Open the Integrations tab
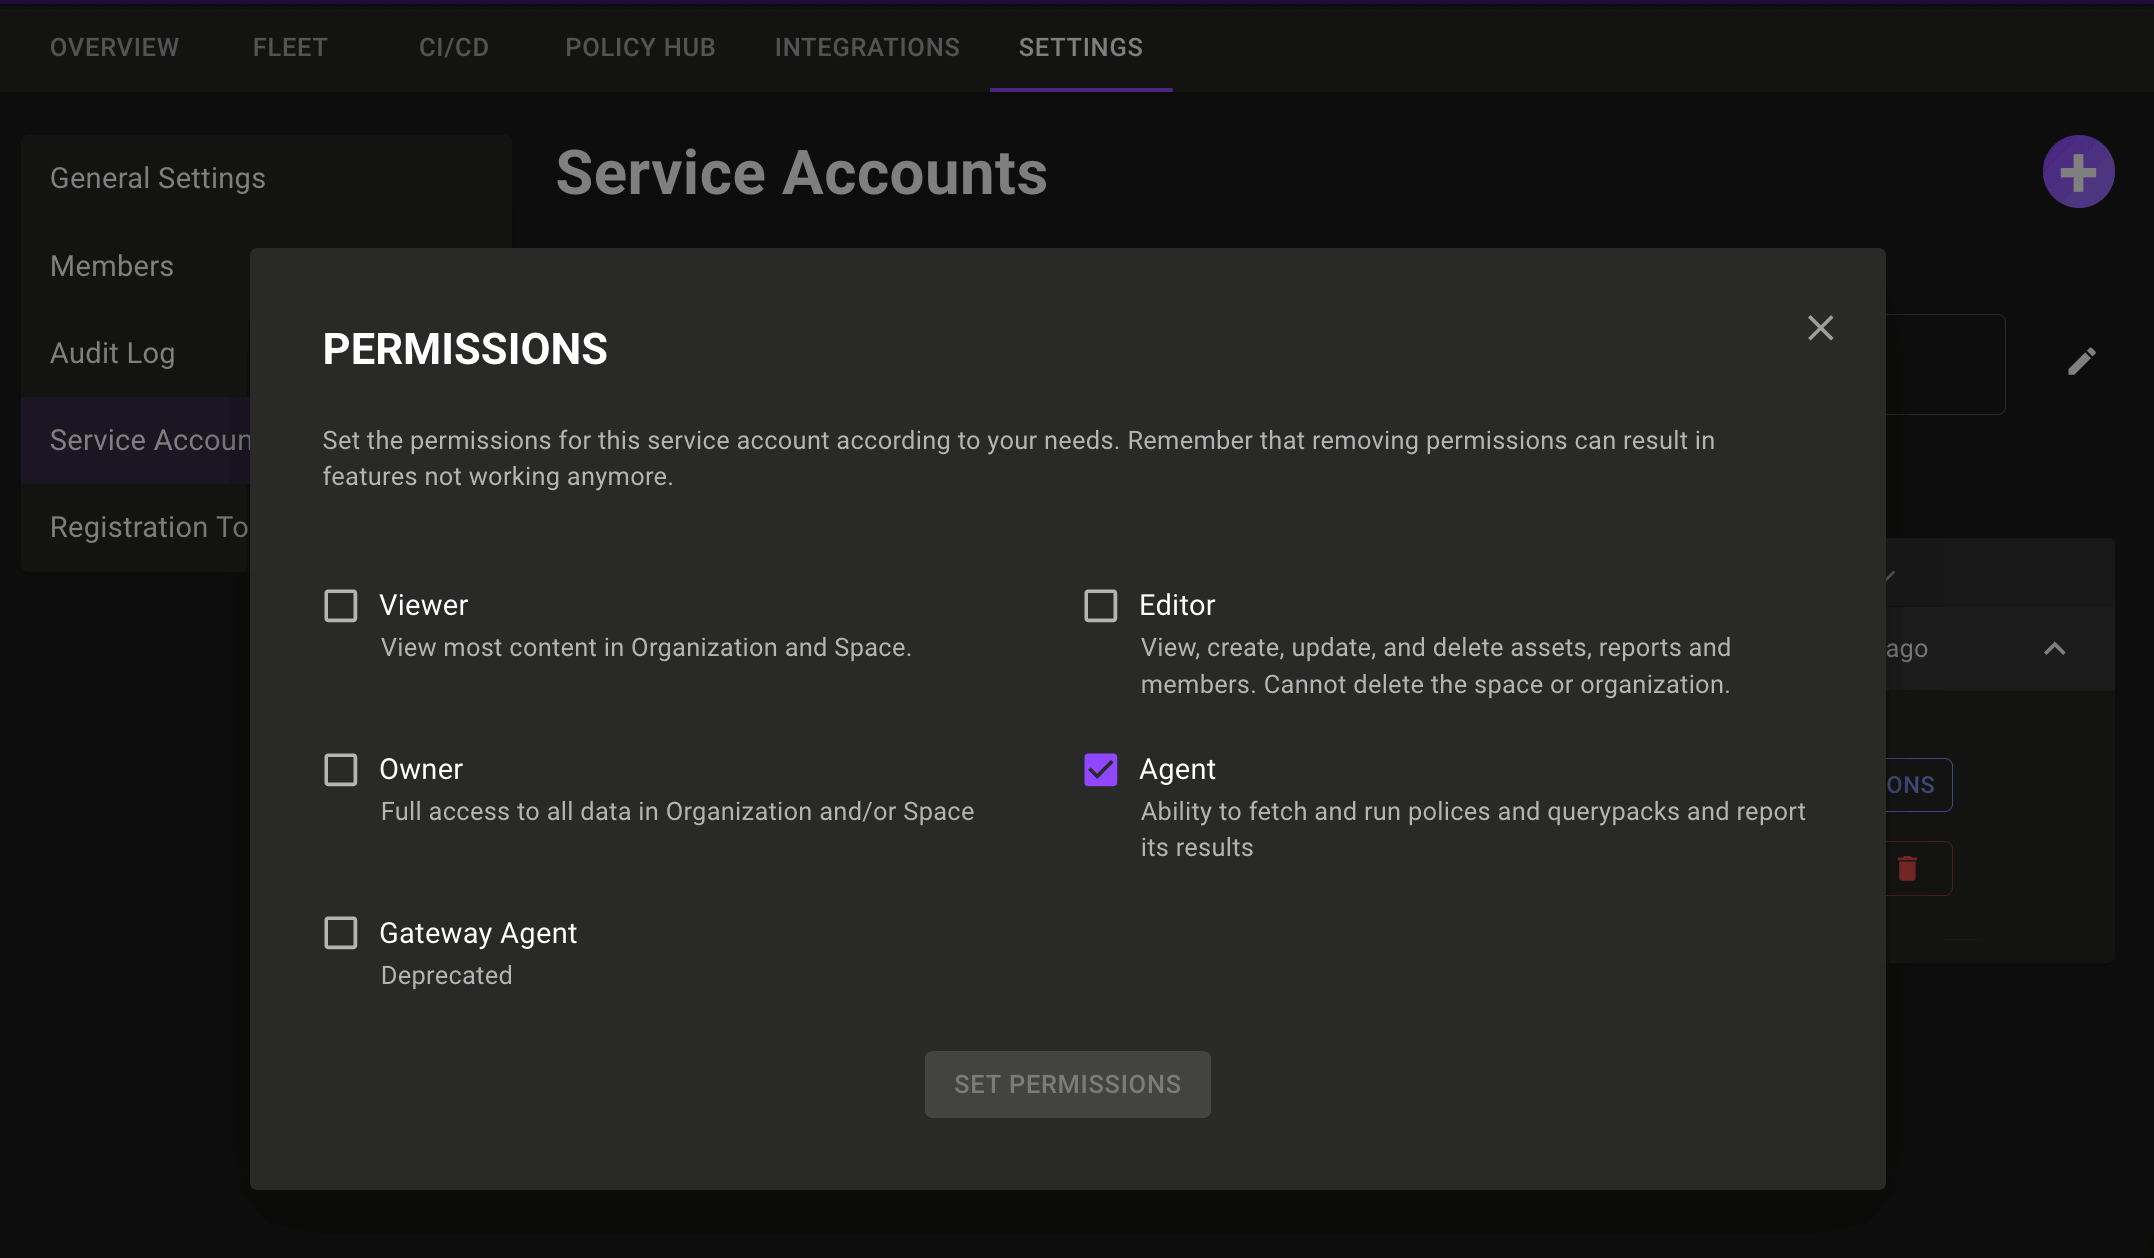Image resolution: width=2154 pixels, height=1258 pixels. click(866, 47)
